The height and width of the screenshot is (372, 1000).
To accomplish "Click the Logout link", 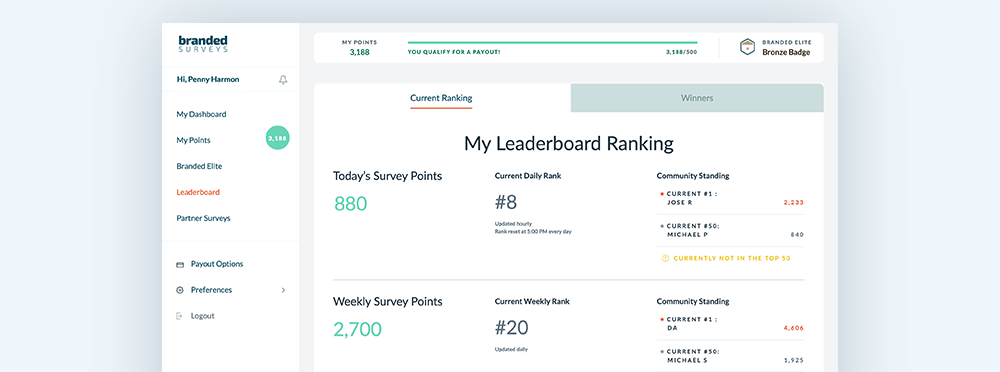I will pyautogui.click(x=202, y=316).
